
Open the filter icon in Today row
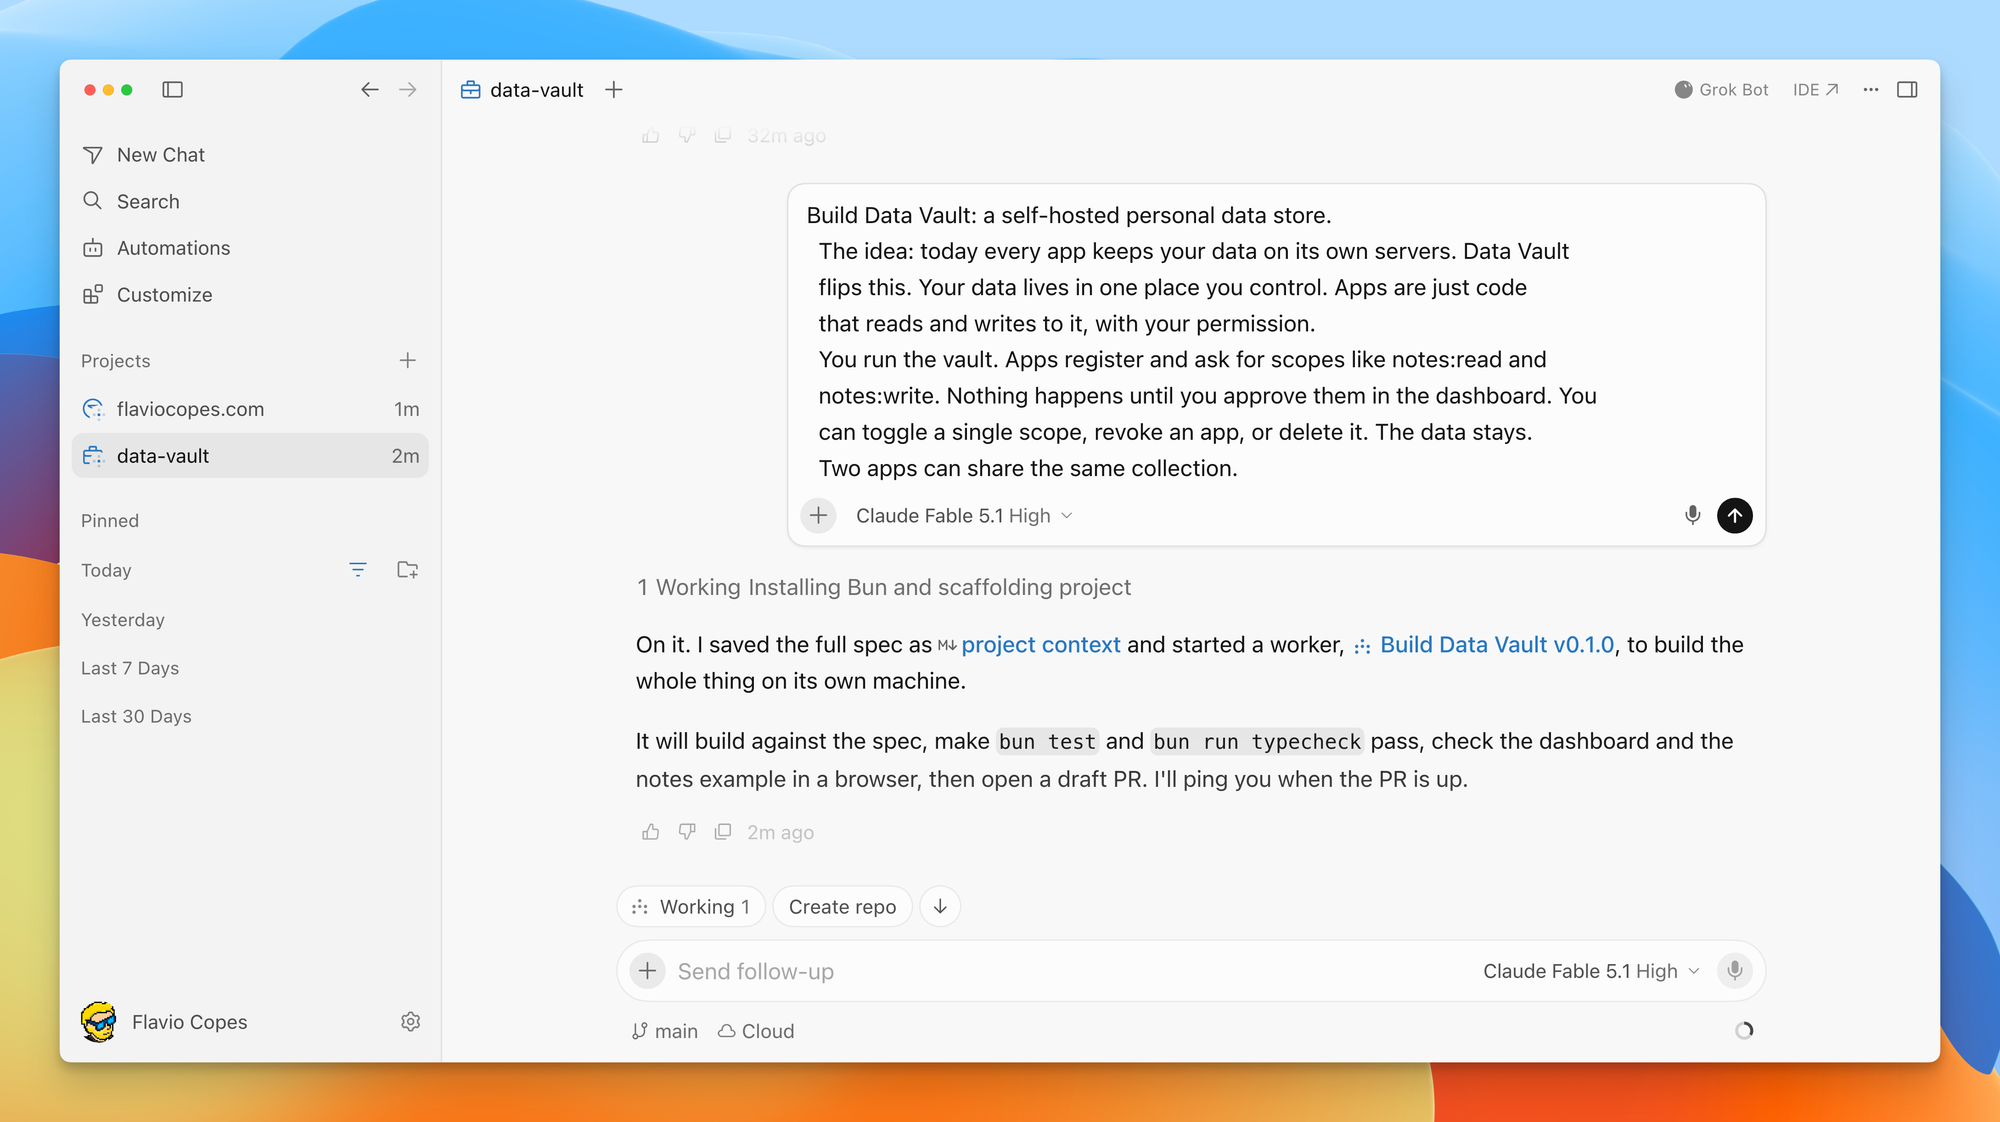(x=358, y=570)
